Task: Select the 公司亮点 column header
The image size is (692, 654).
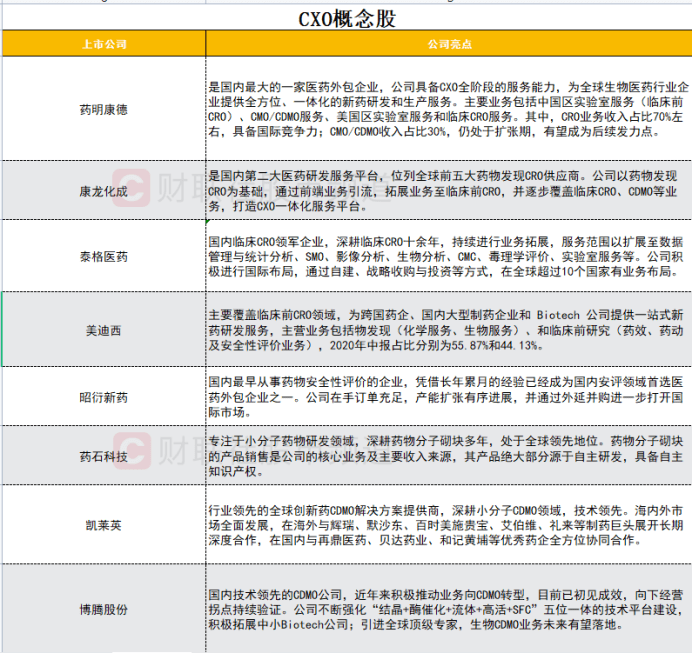Action: click(448, 46)
